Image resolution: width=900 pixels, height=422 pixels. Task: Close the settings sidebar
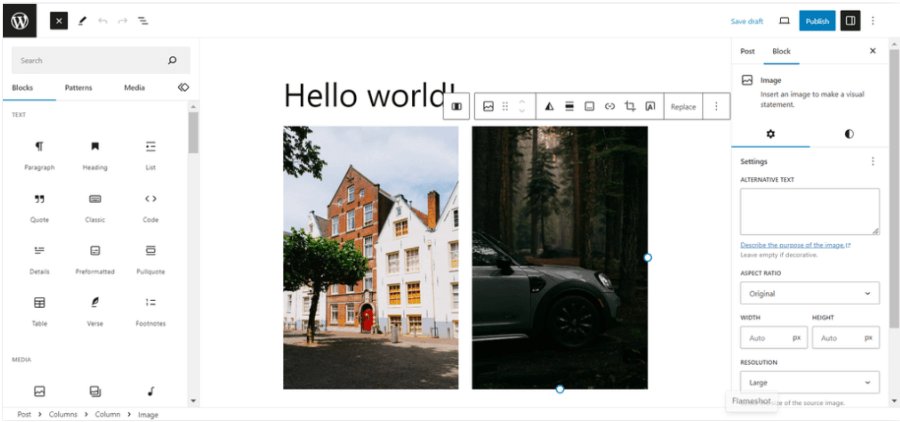(872, 51)
